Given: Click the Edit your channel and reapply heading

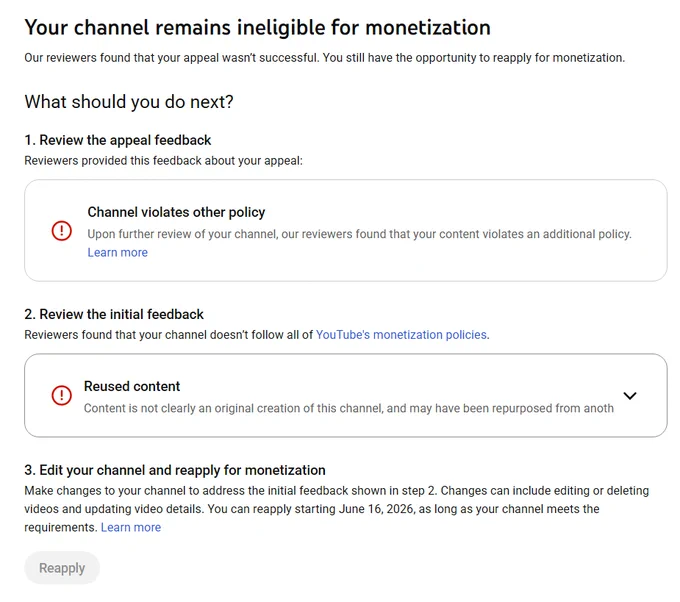Looking at the screenshot, I should pos(175,470).
